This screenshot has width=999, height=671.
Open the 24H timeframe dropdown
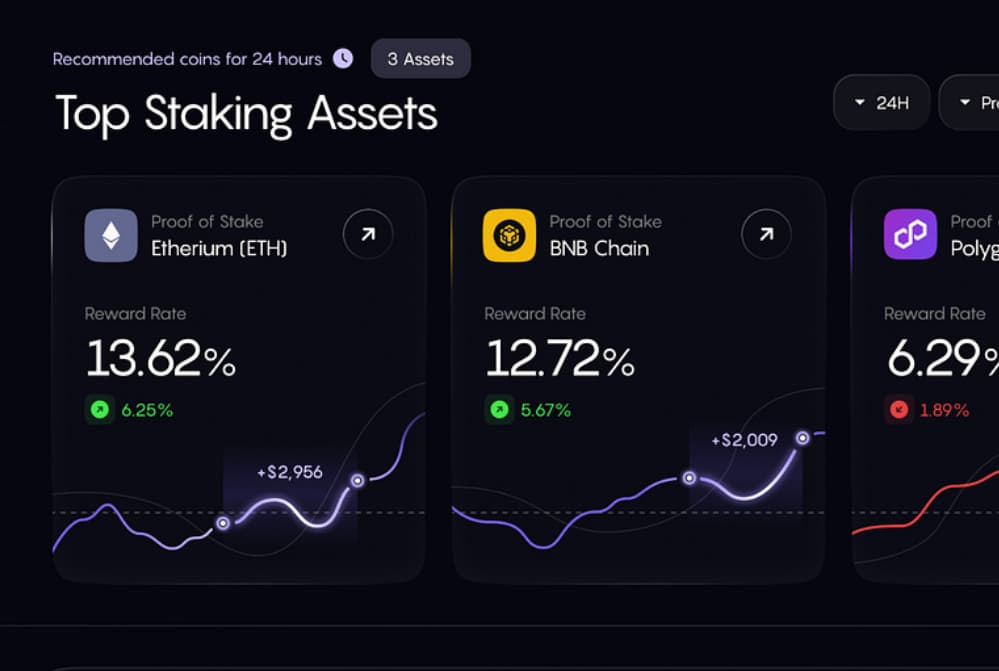coord(881,102)
